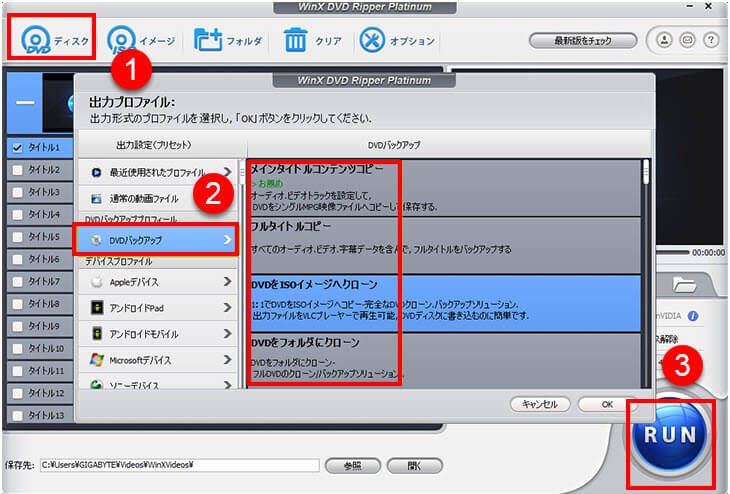Click the nVIDIA info icon

(693, 316)
